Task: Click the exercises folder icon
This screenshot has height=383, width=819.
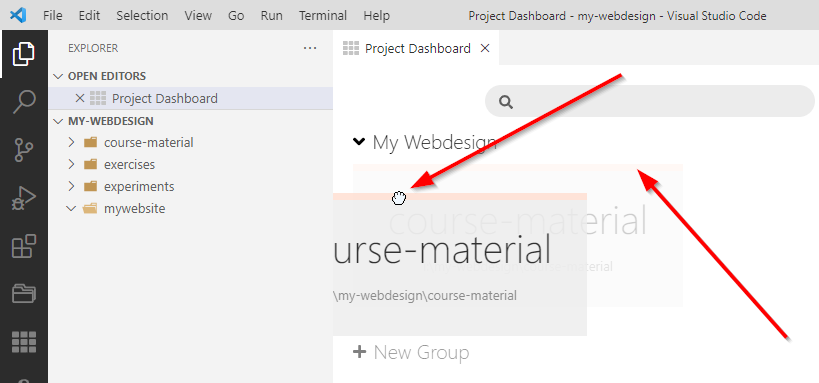Action: click(90, 164)
